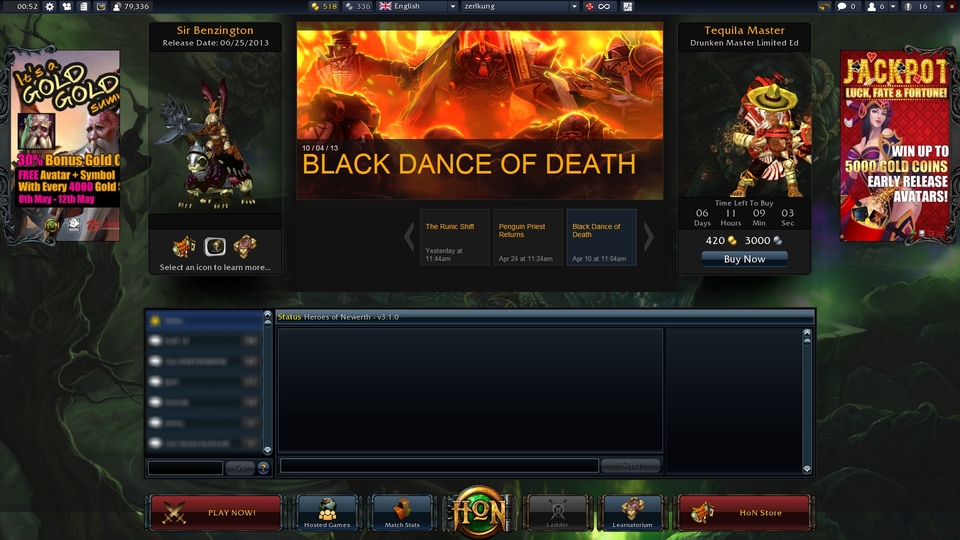960x540 pixels.
Task: Open the Black Dance of Death banner image
Action: click(x=479, y=111)
